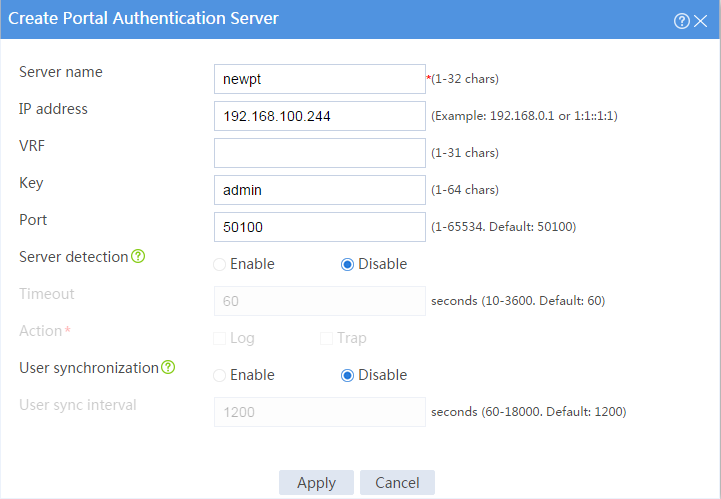Select Disable for User synchronization
Screen dimensions: 721x499
[347, 375]
